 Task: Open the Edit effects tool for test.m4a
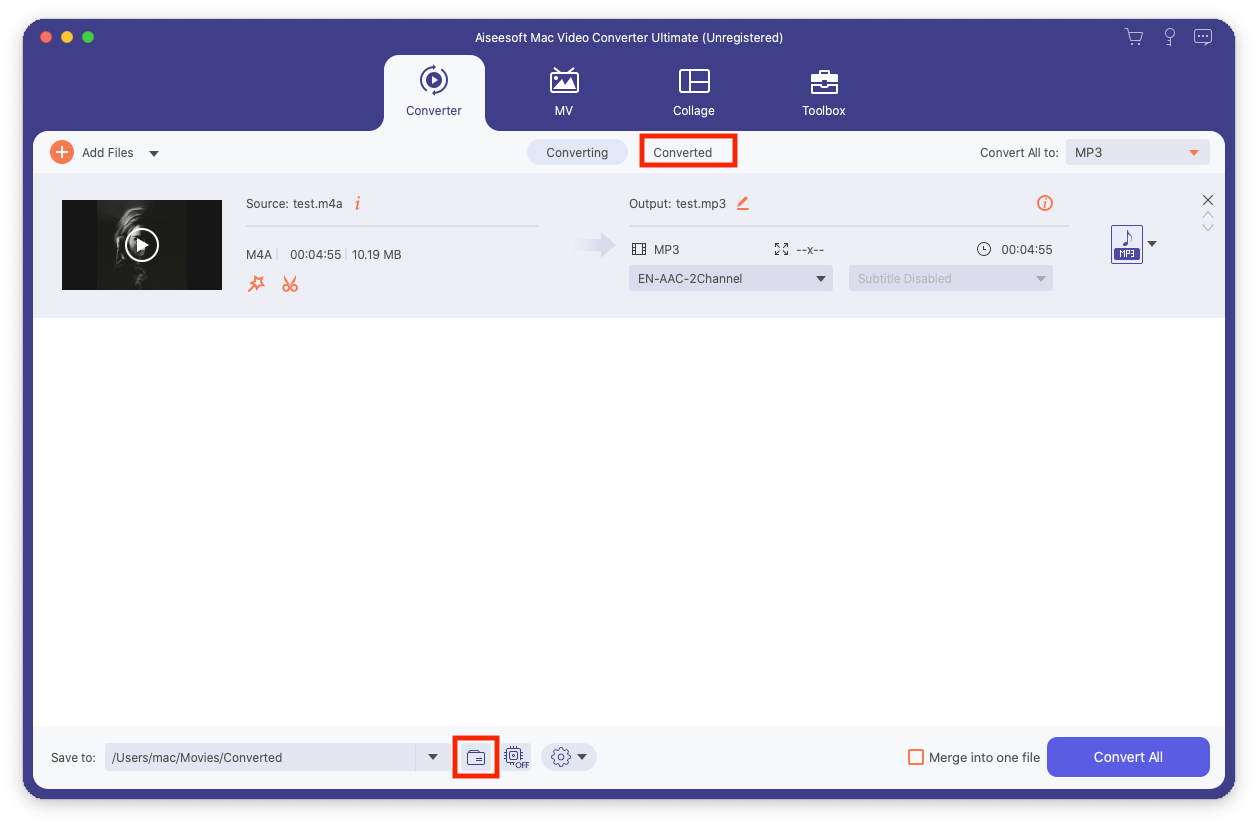coord(256,284)
